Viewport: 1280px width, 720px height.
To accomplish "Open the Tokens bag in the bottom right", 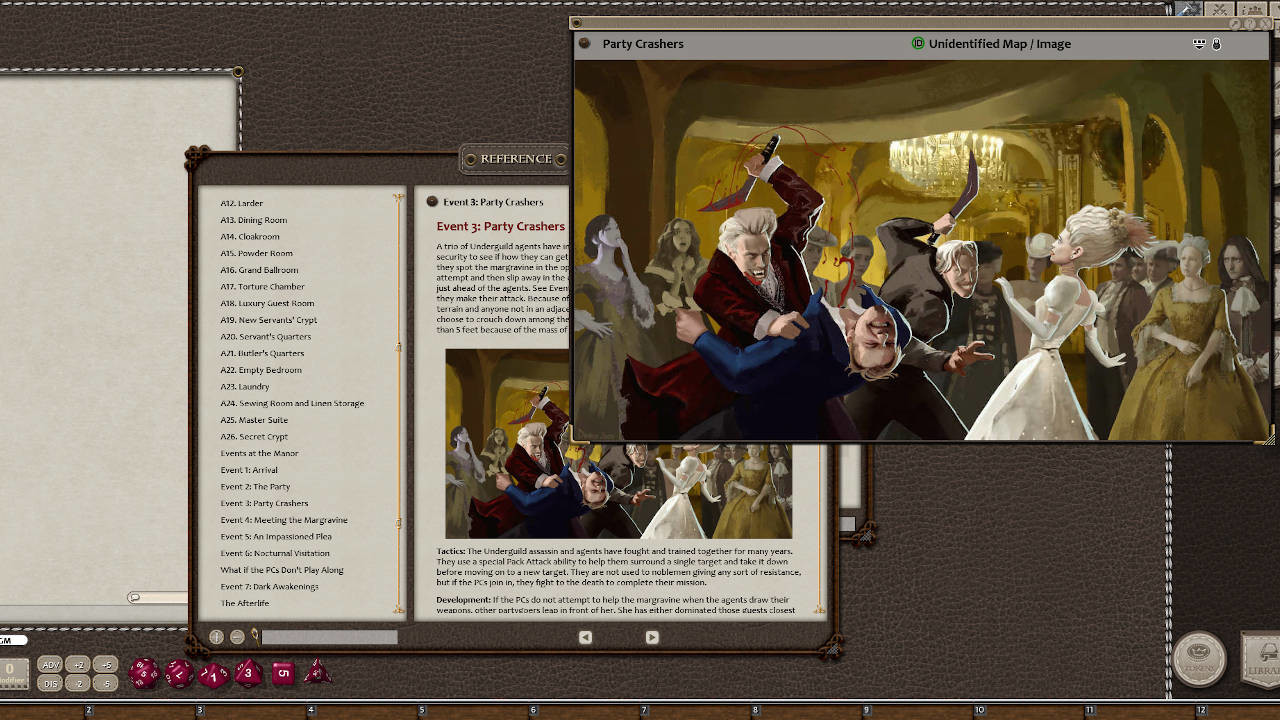I will tap(1200, 660).
